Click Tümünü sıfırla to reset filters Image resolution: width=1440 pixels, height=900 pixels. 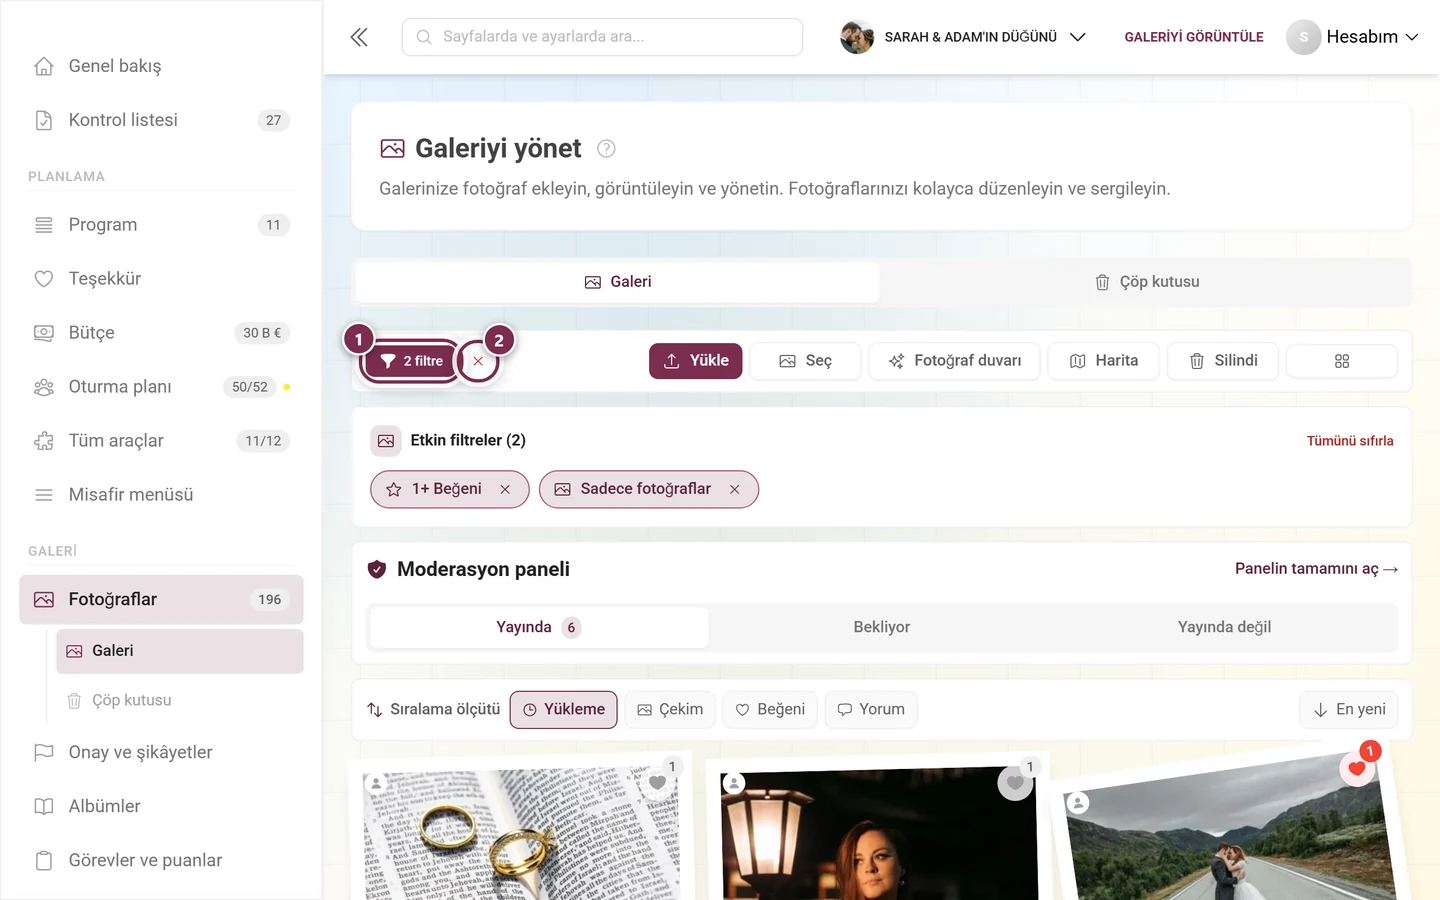(x=1350, y=441)
